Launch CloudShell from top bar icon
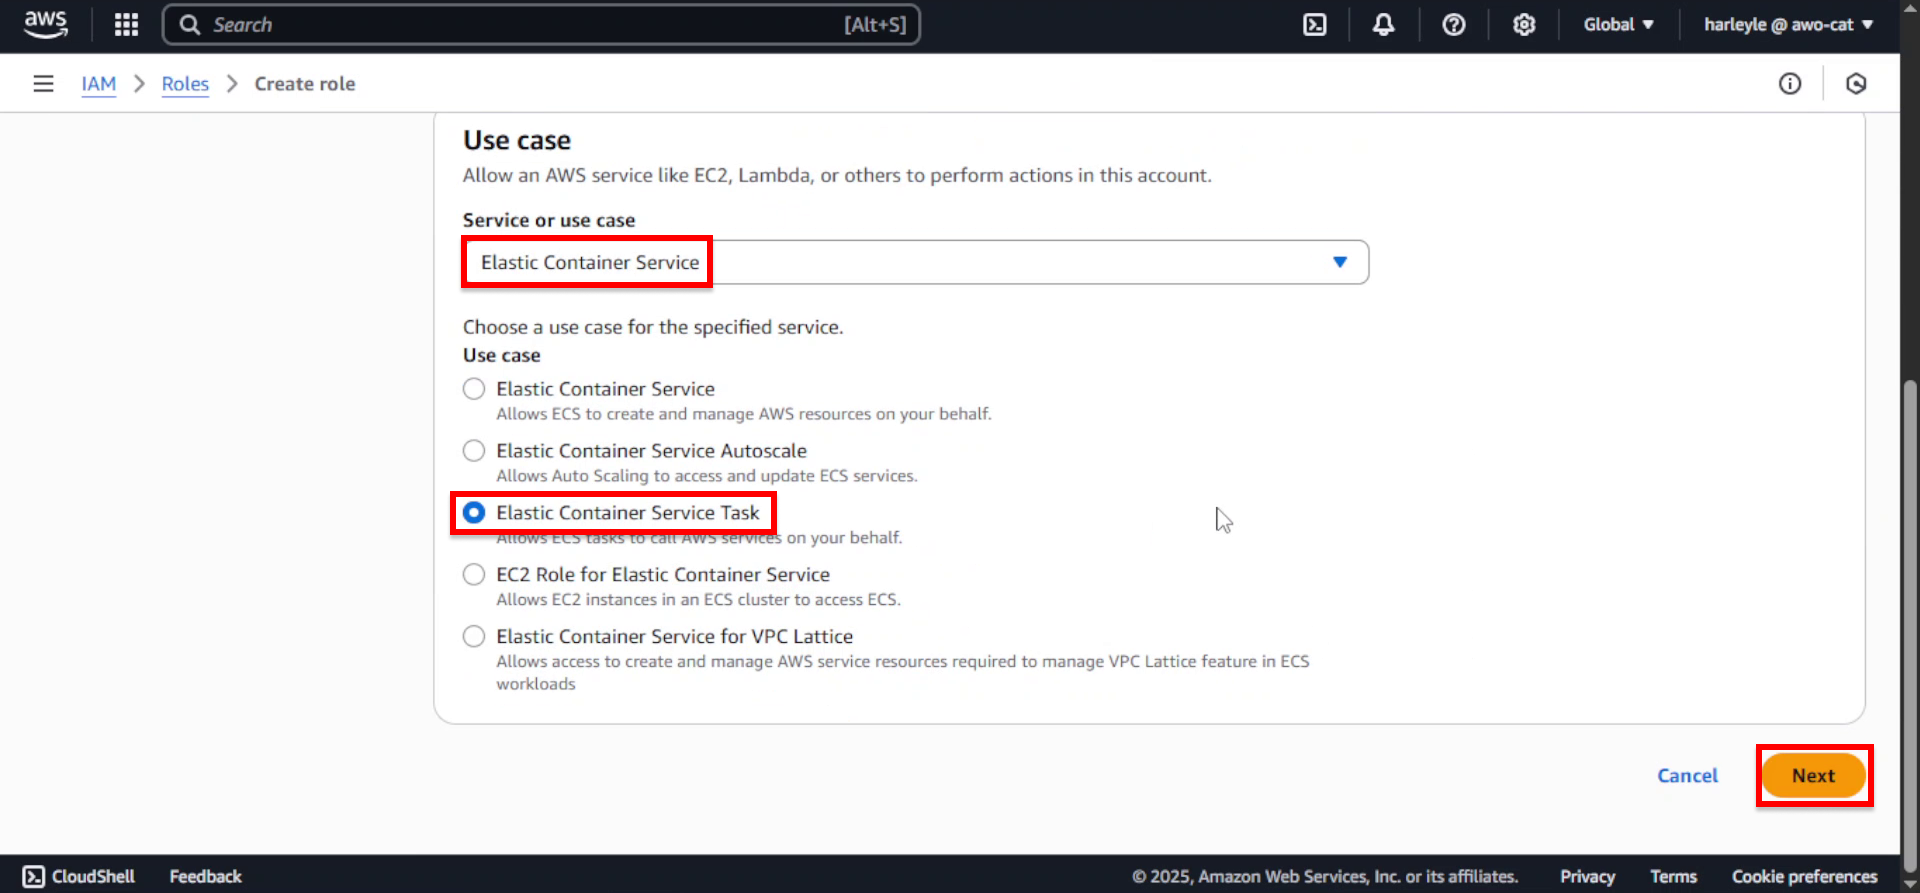The width and height of the screenshot is (1920, 893). pyautogui.click(x=1314, y=24)
